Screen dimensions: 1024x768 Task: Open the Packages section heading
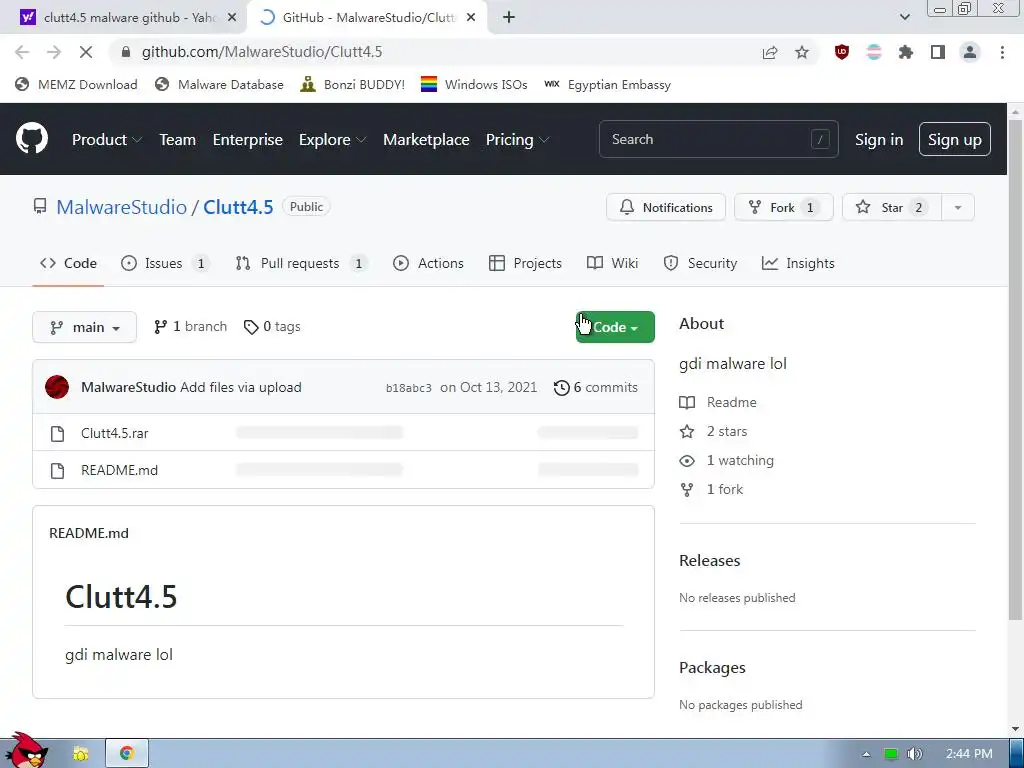(x=712, y=668)
